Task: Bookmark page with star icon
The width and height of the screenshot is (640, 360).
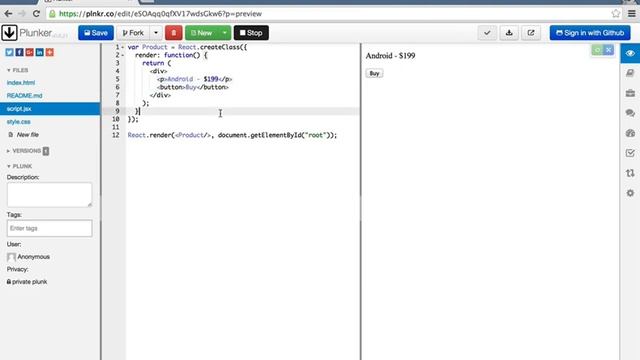Action: (x=616, y=13)
